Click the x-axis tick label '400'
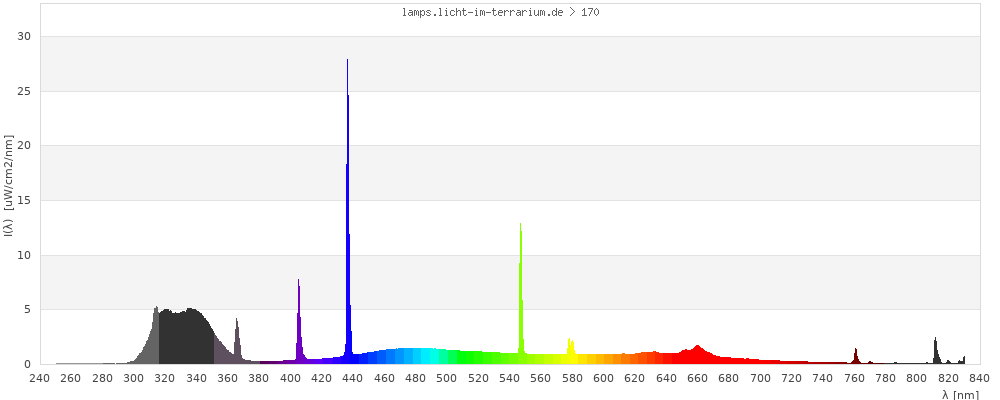 [x=290, y=378]
